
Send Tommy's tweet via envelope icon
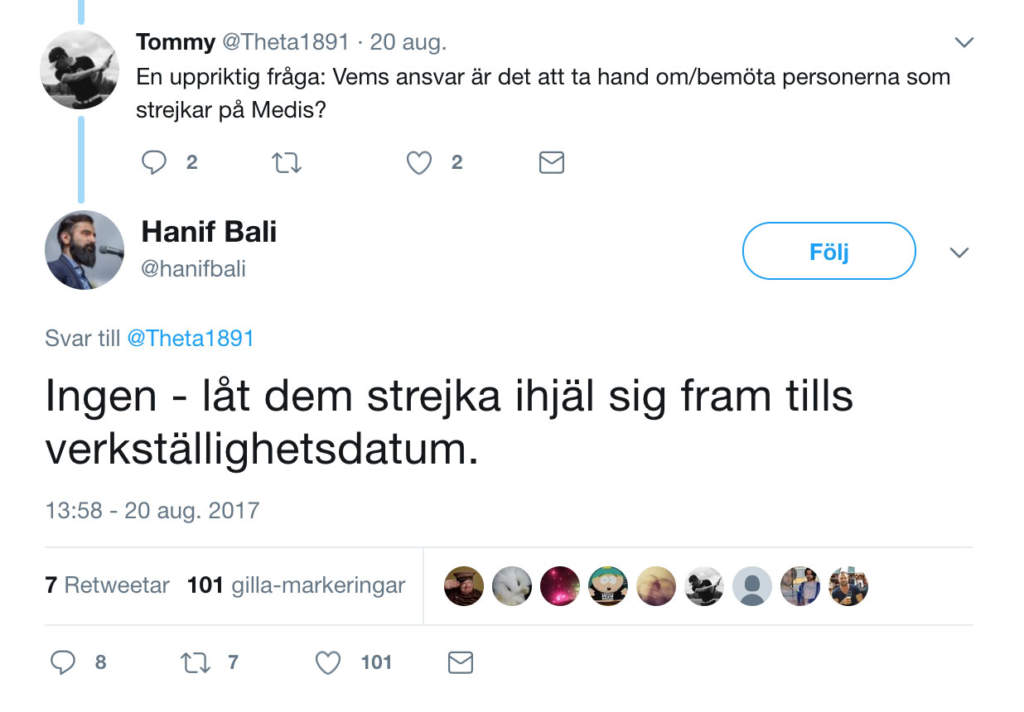click(x=551, y=163)
